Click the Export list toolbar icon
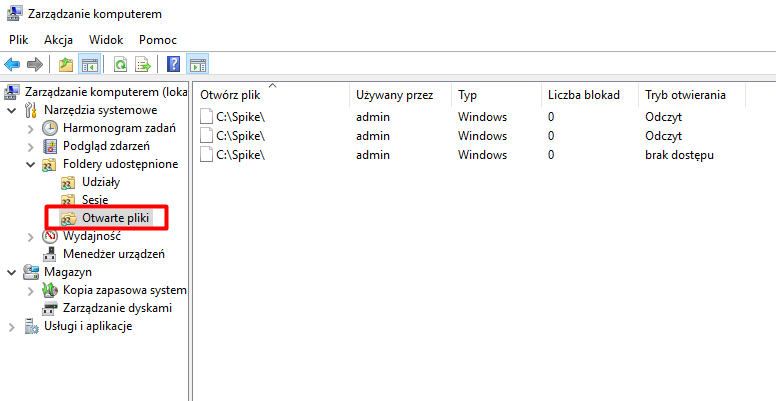 (x=143, y=65)
